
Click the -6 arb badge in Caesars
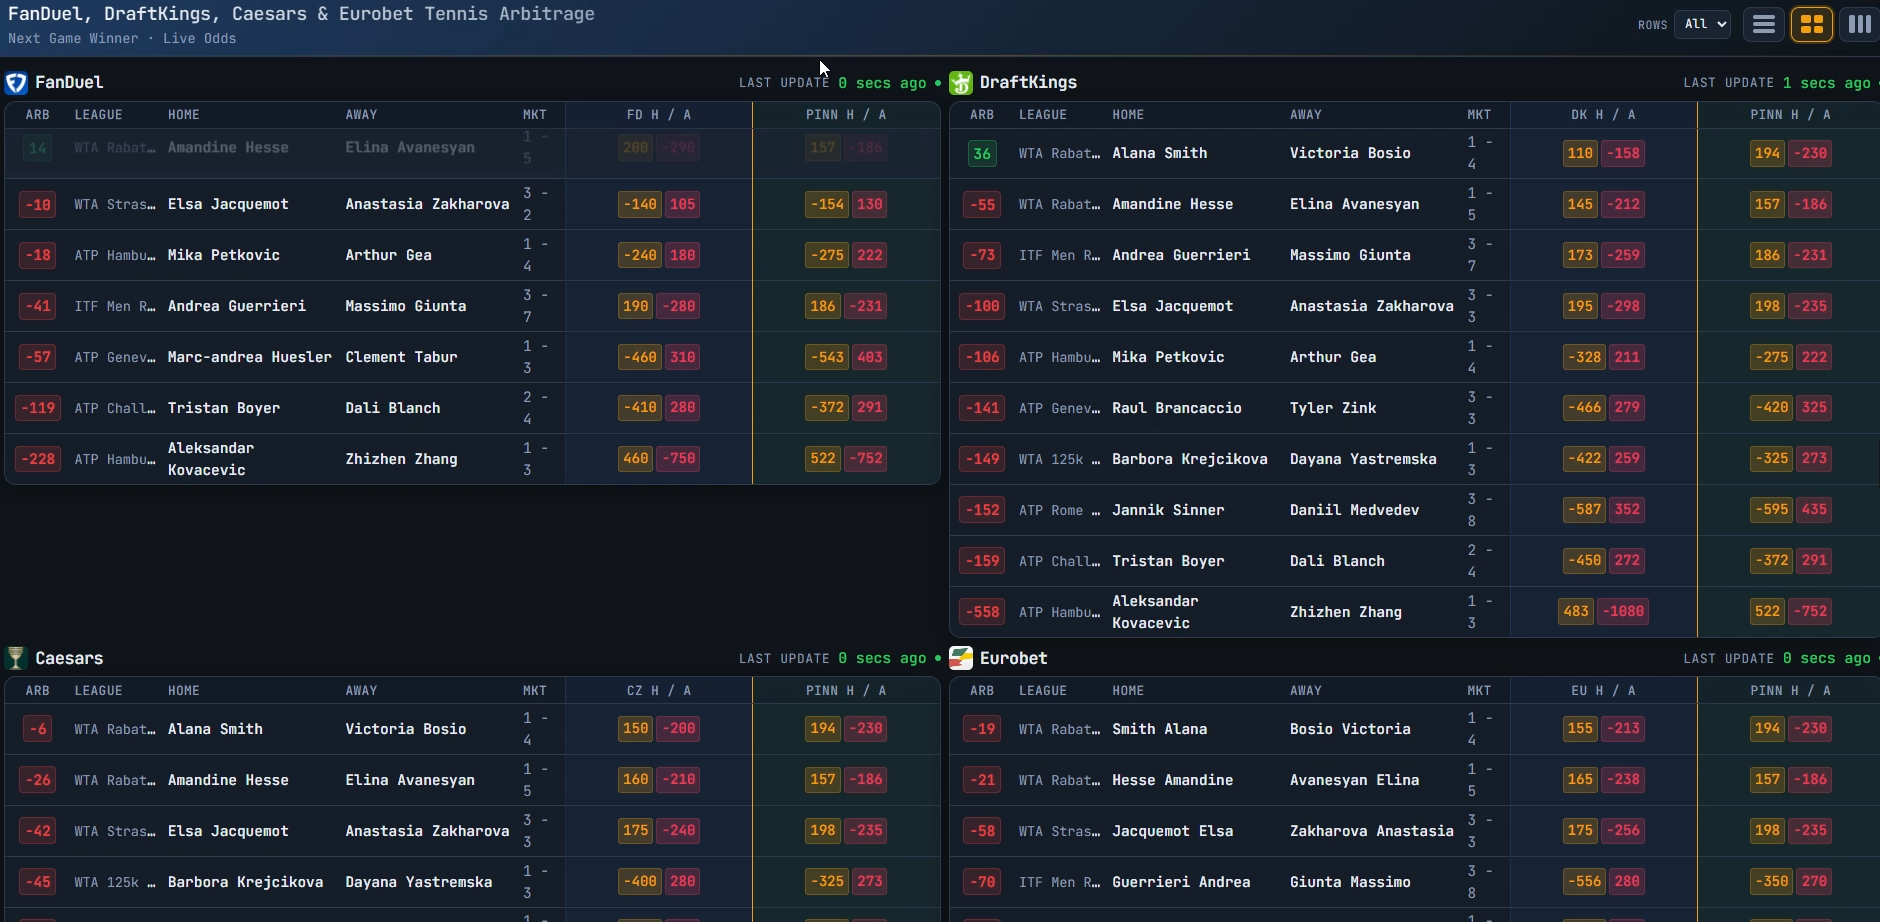[x=38, y=729]
